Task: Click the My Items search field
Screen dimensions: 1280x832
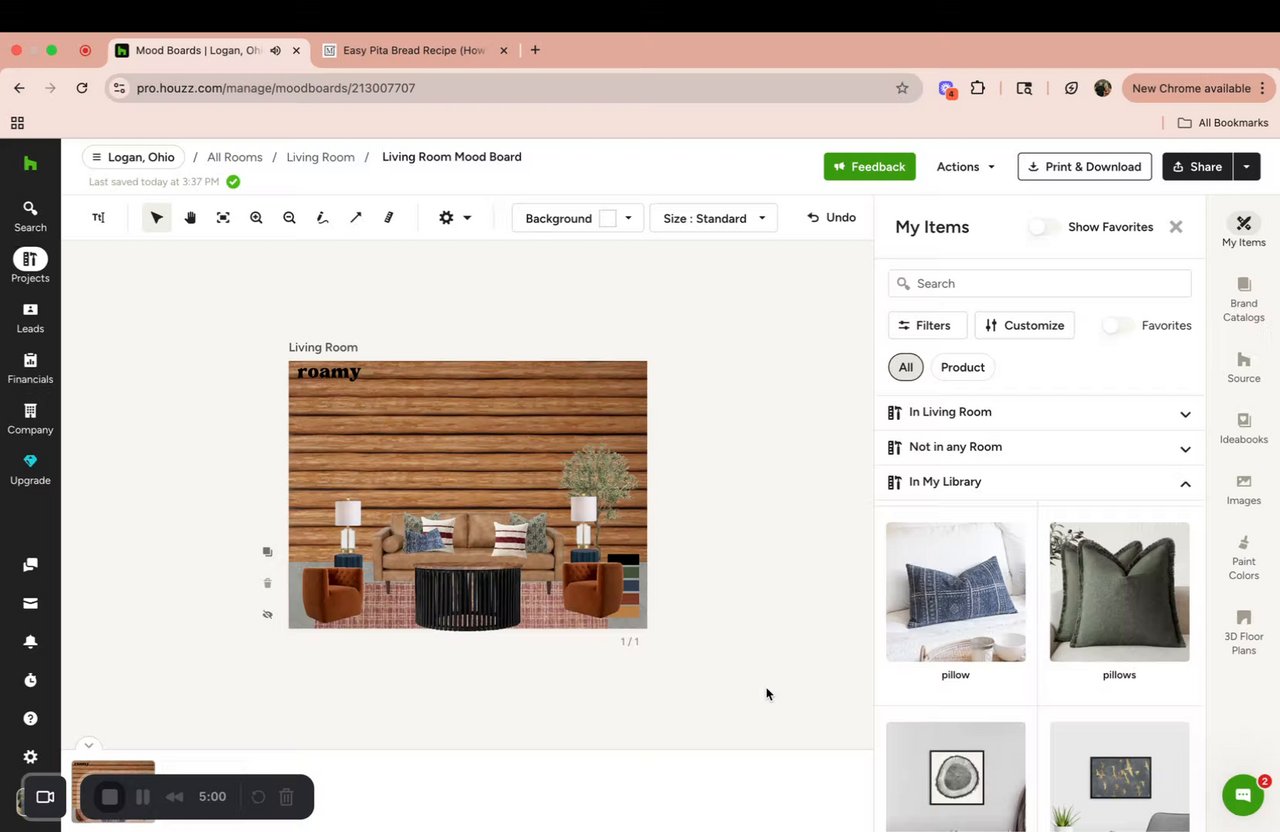Action: coord(1040,283)
